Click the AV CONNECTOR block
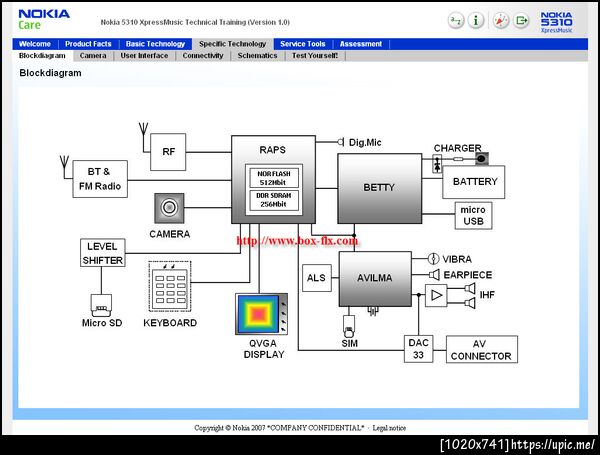Viewport: 600px width, 455px height. tap(481, 349)
